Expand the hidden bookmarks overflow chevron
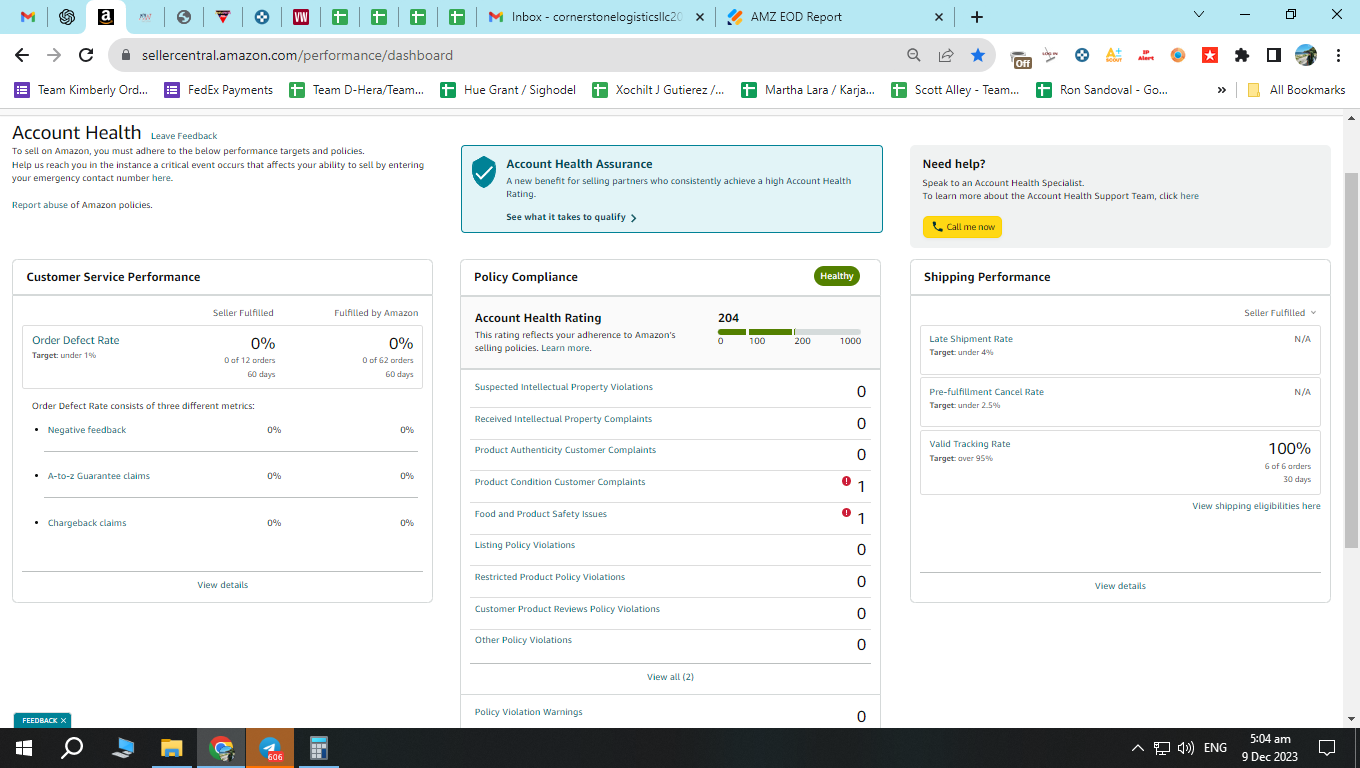This screenshot has width=1360, height=768. 1221,90
